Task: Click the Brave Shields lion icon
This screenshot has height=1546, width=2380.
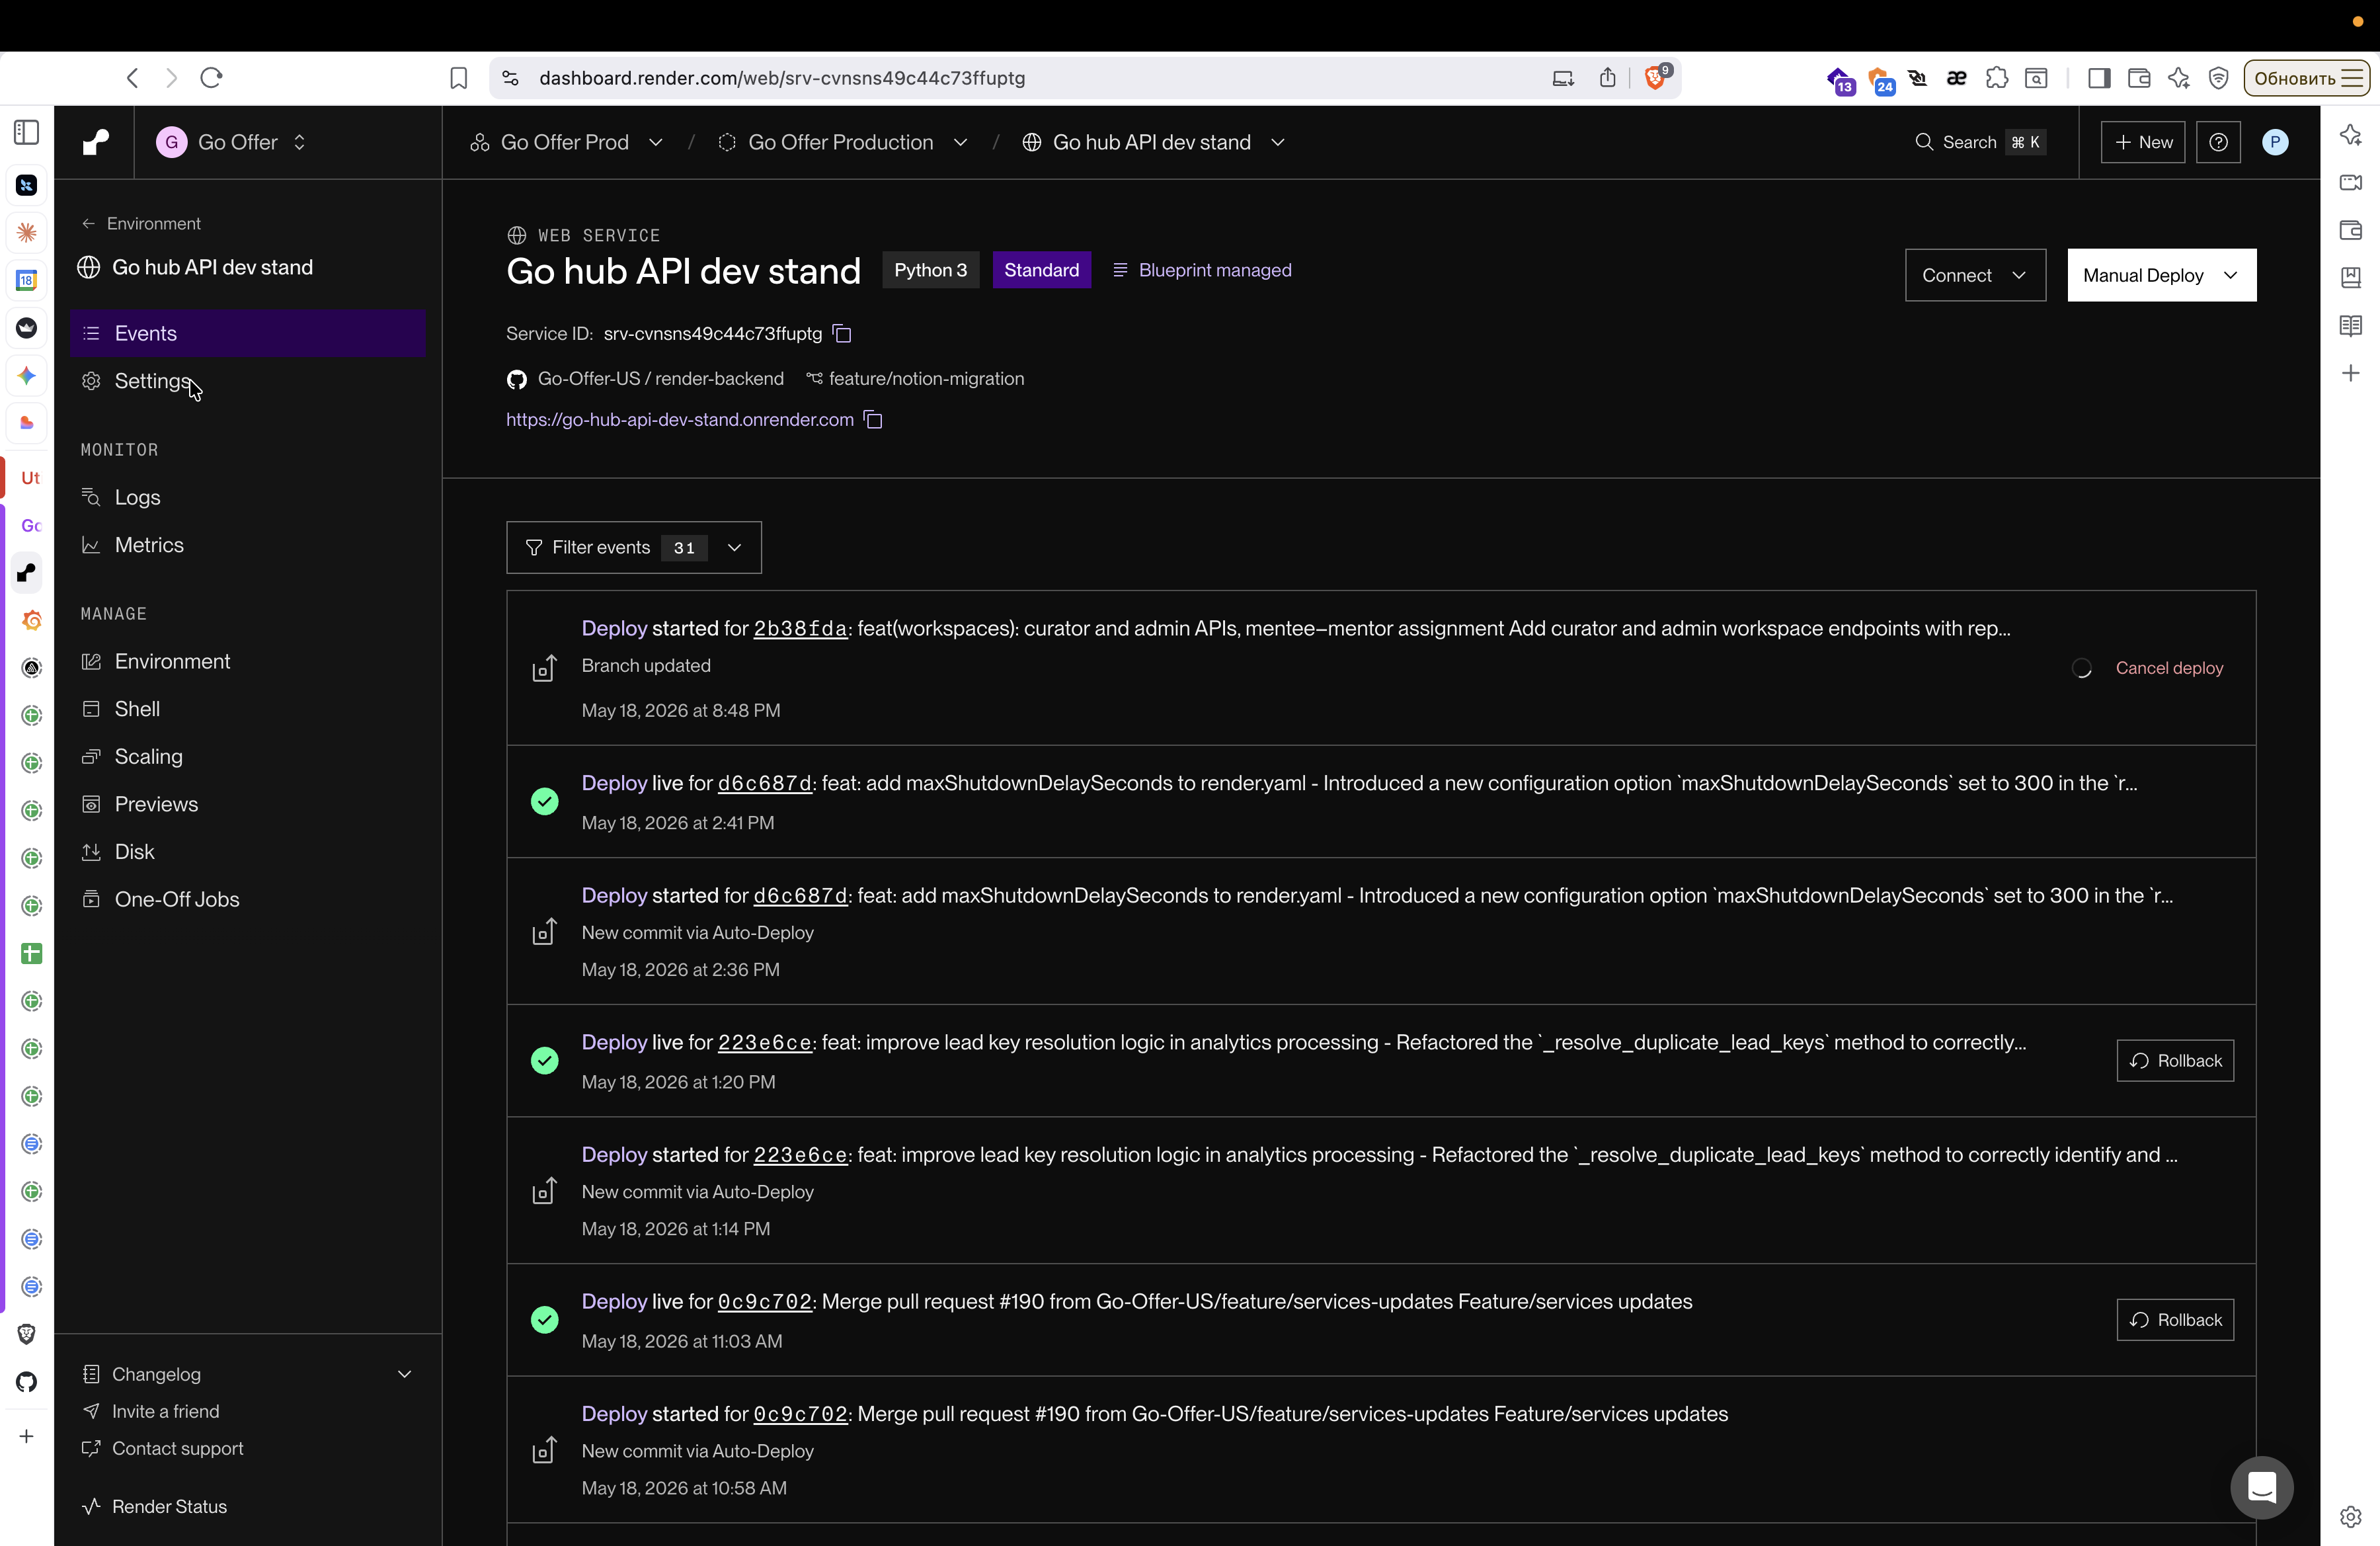Action: click(x=1655, y=78)
